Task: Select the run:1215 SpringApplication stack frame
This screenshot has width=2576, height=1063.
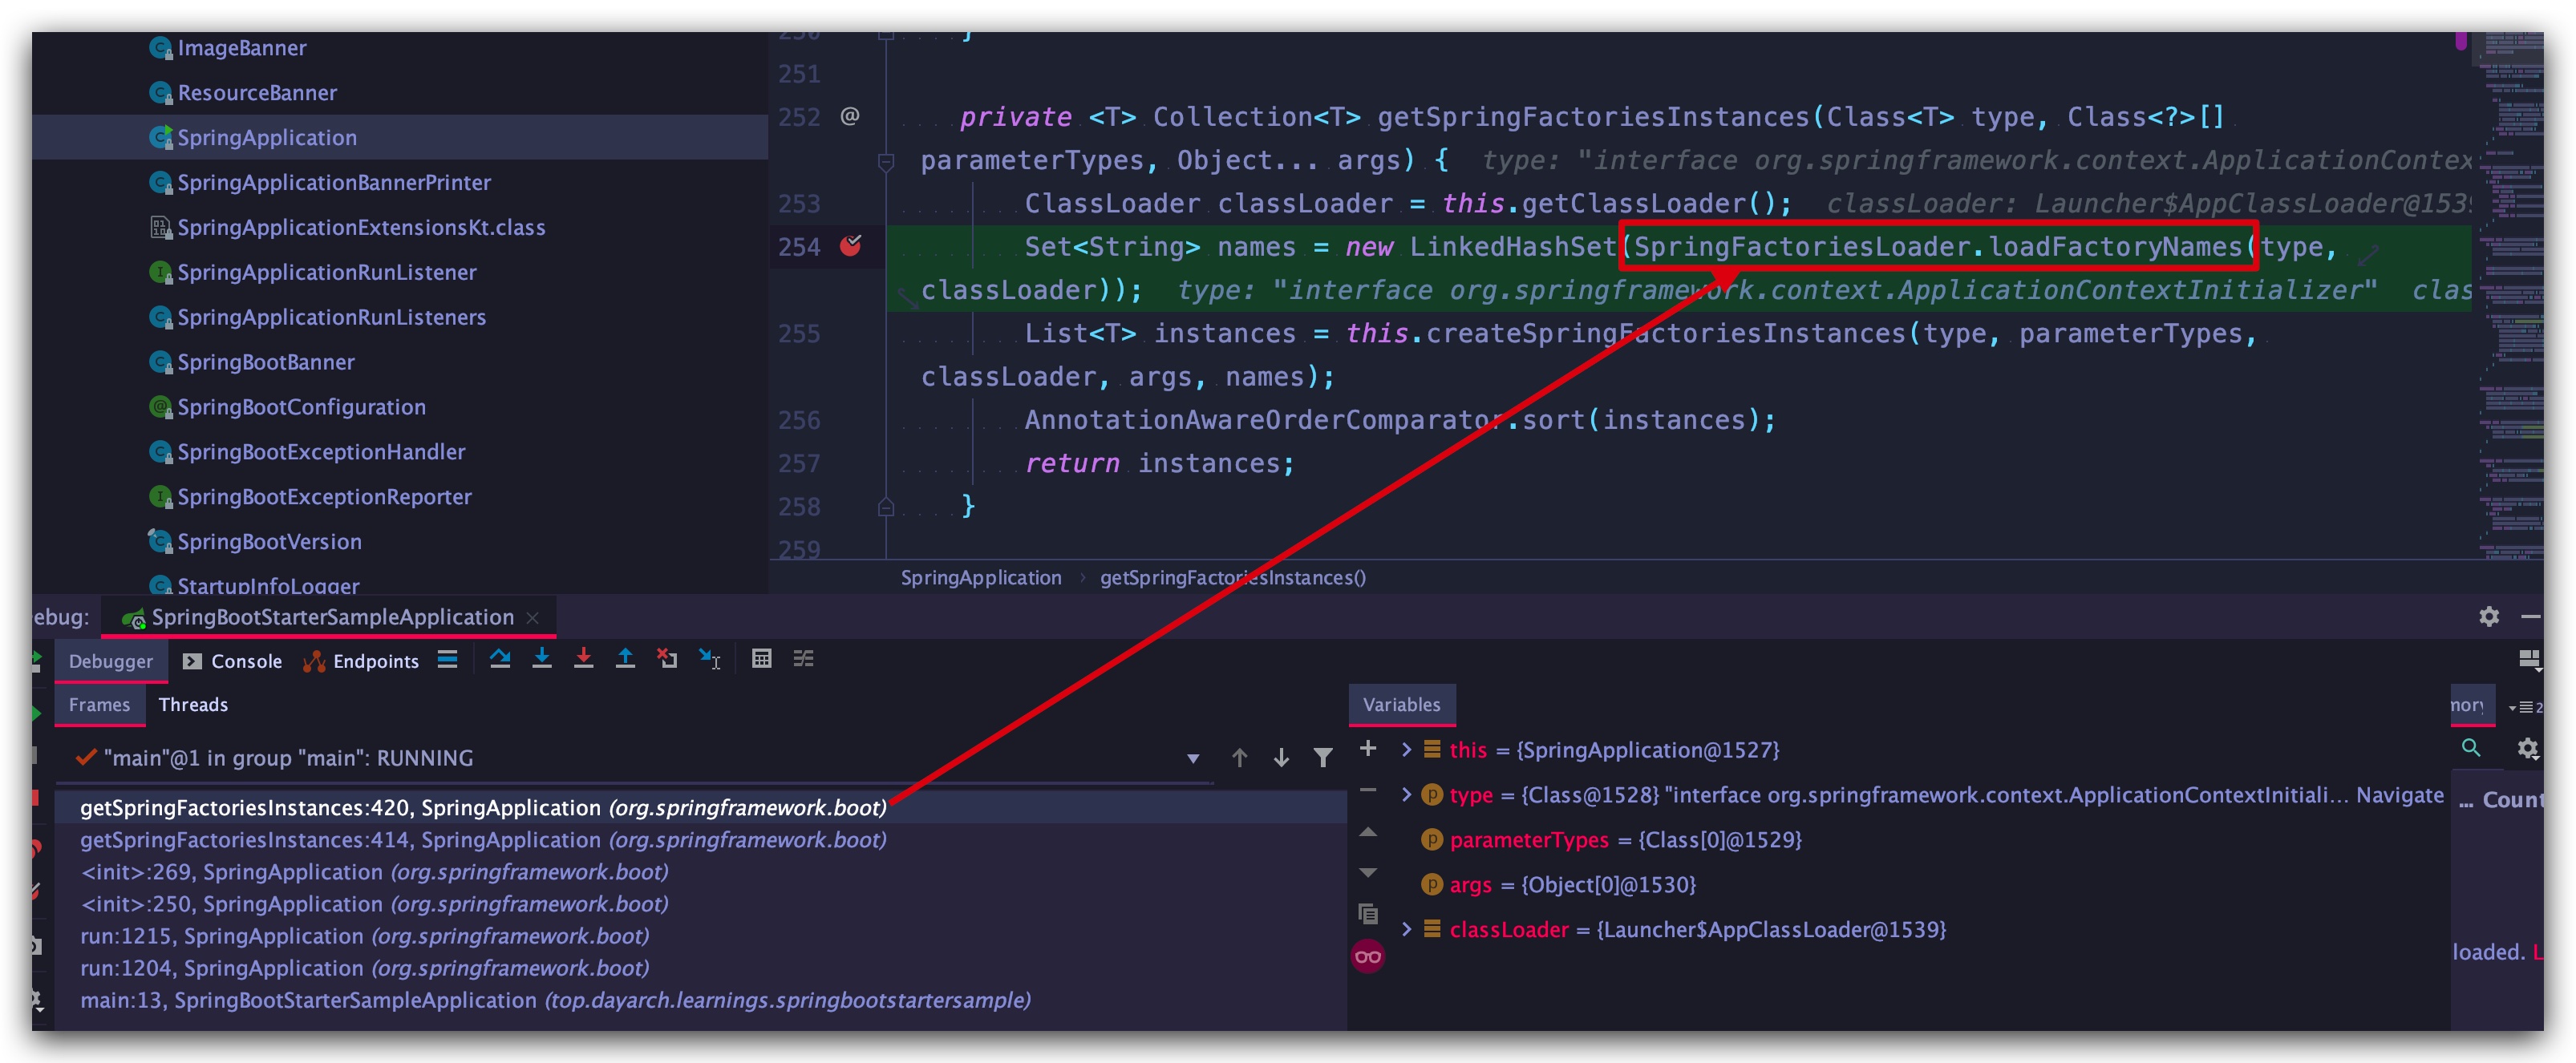Action: [x=365, y=936]
